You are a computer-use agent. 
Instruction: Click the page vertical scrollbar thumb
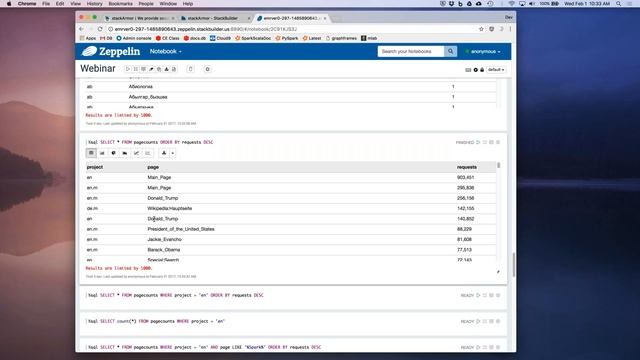(x=513, y=264)
